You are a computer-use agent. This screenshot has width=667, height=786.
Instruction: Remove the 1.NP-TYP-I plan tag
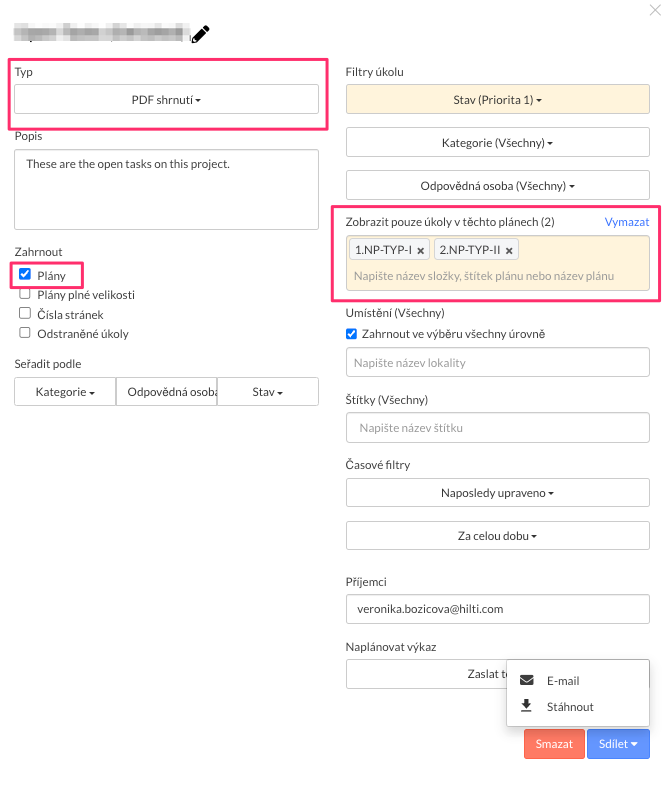click(x=421, y=250)
